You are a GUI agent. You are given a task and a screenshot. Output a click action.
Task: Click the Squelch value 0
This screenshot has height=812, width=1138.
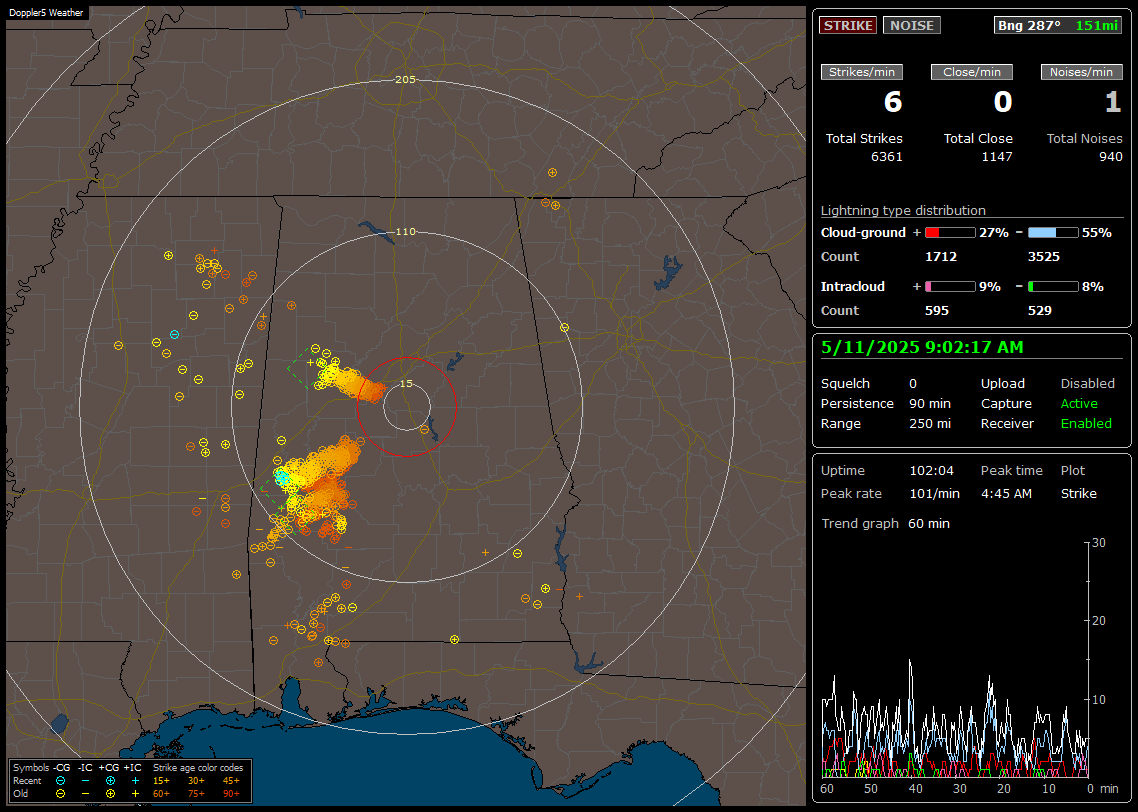click(x=913, y=384)
